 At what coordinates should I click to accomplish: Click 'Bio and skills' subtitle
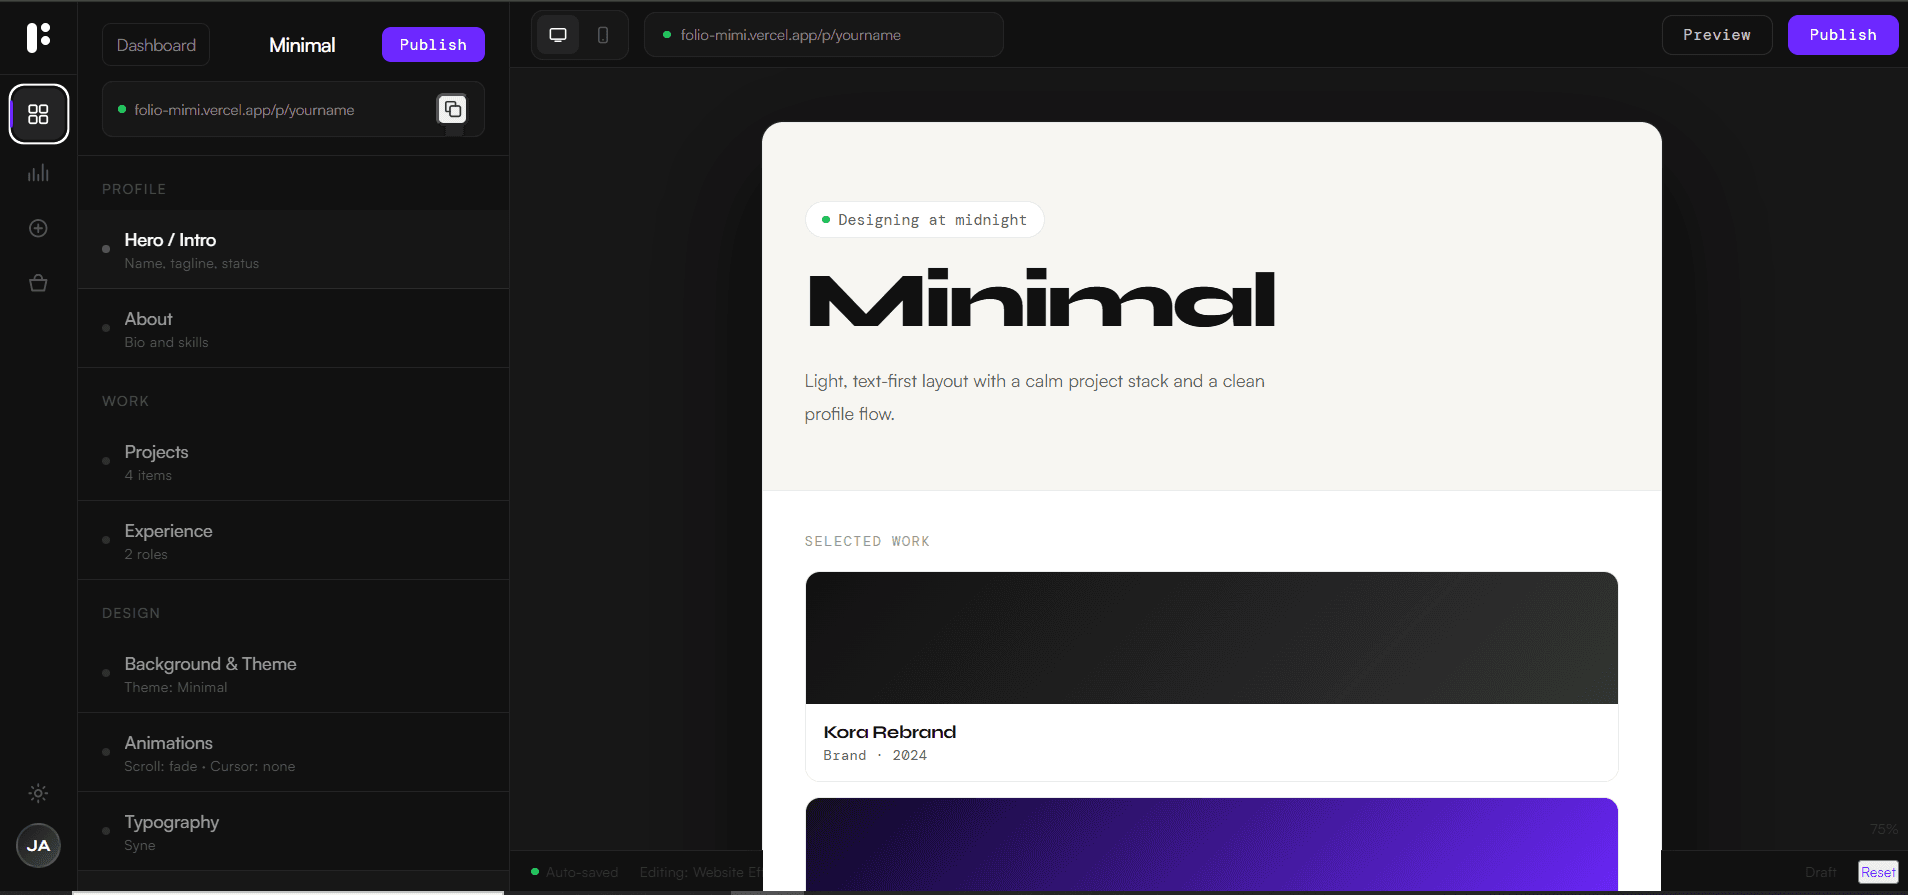[x=167, y=343]
